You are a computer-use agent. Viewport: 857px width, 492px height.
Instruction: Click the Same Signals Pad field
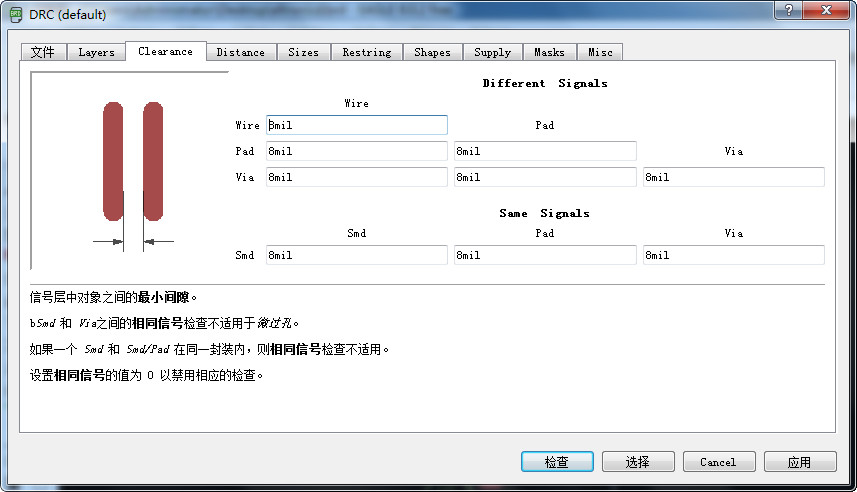click(x=545, y=255)
